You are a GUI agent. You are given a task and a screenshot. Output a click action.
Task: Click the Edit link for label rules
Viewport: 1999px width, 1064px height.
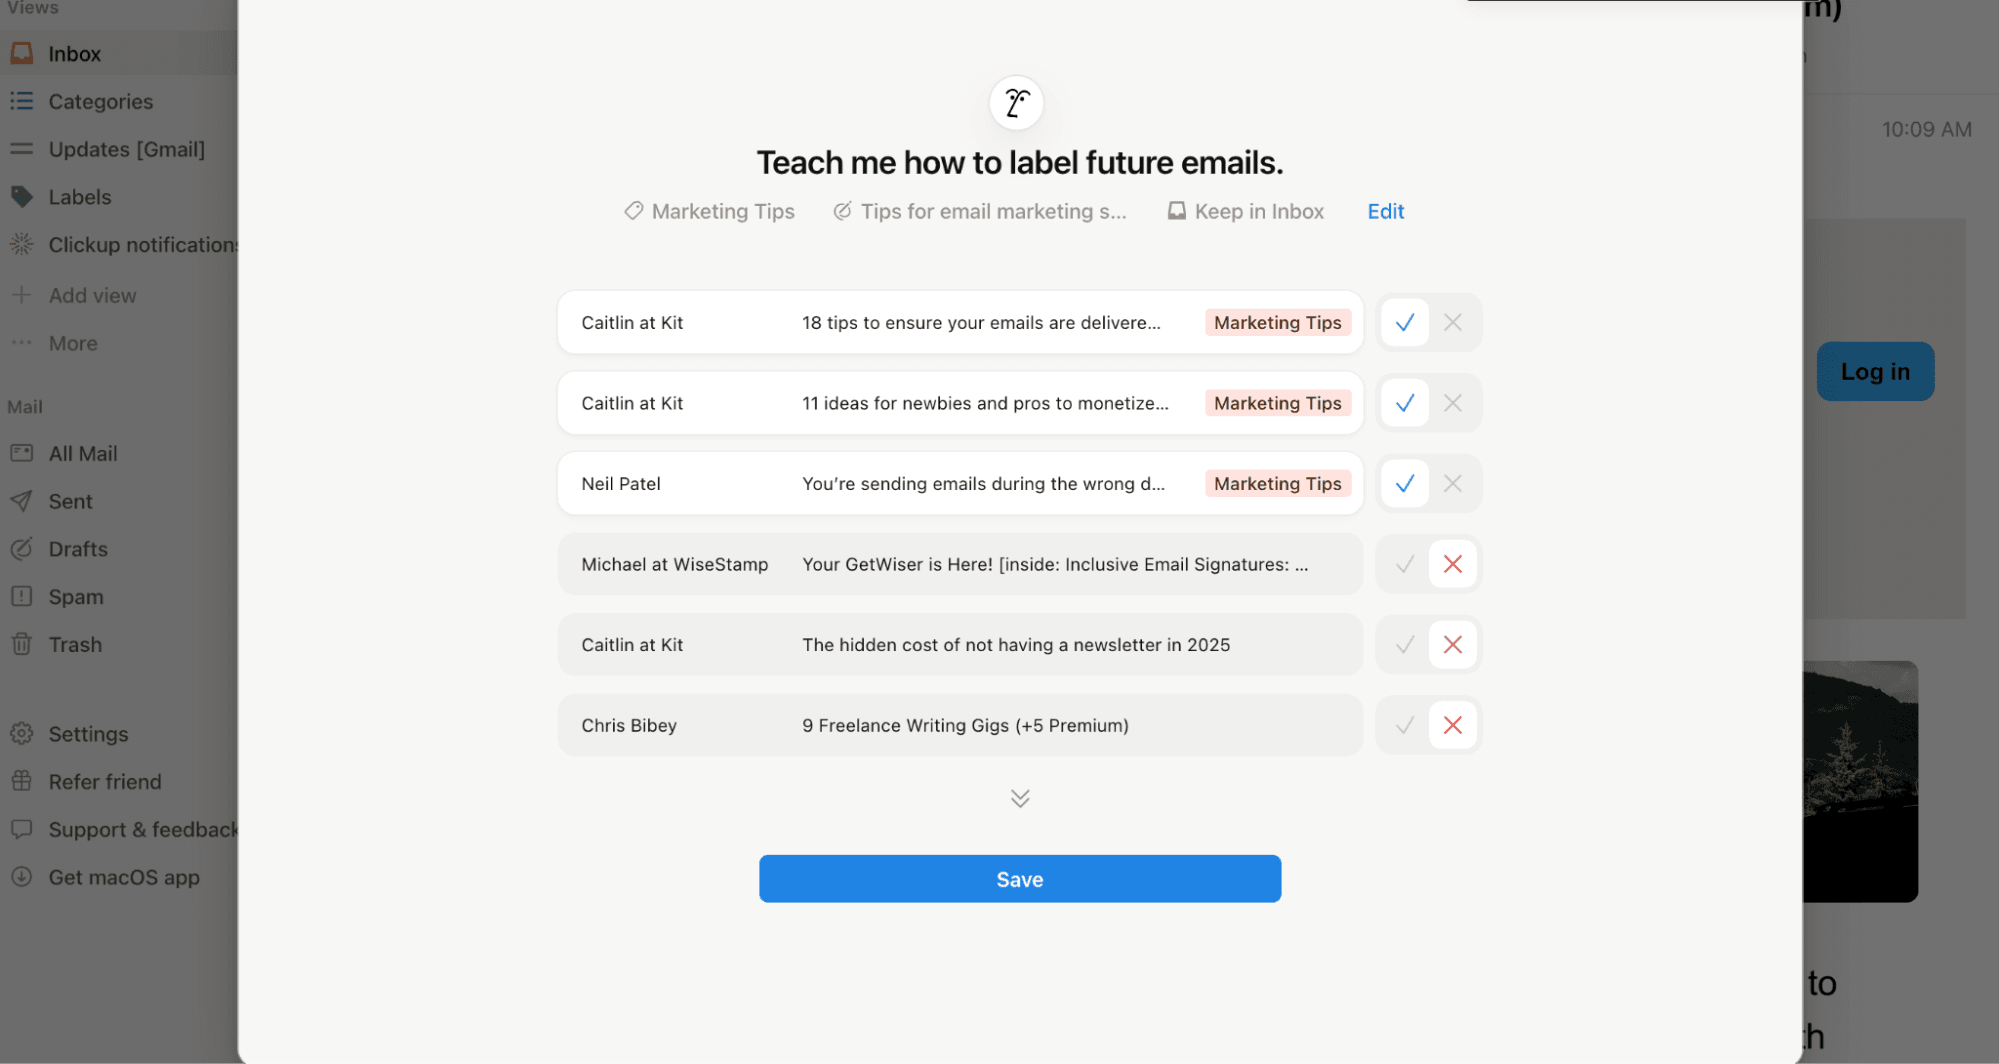click(1385, 211)
